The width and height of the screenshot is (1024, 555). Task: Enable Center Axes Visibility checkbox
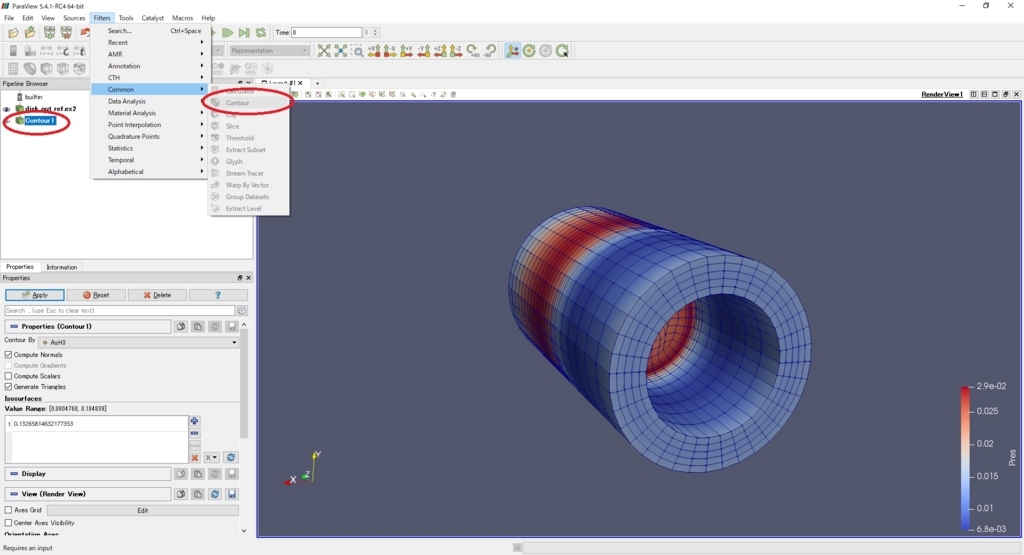point(8,523)
